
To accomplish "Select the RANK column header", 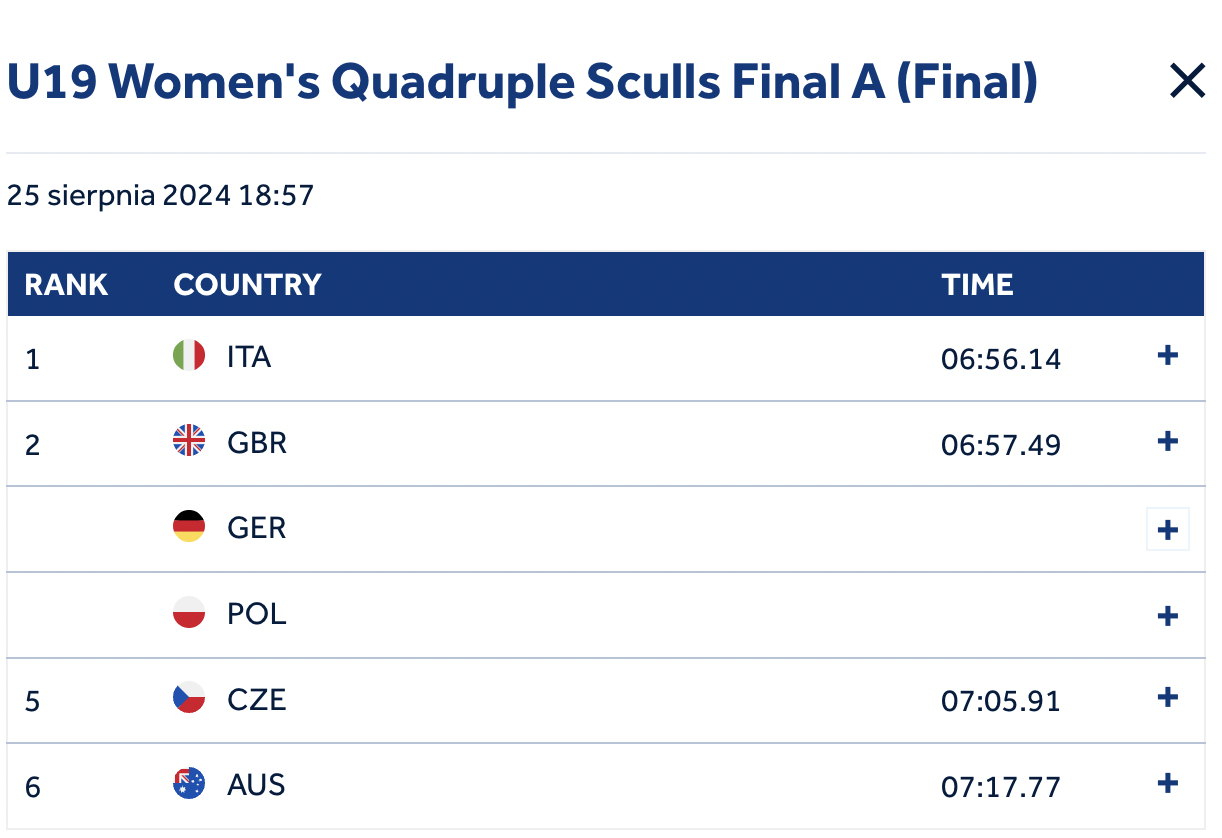I will click(x=66, y=285).
